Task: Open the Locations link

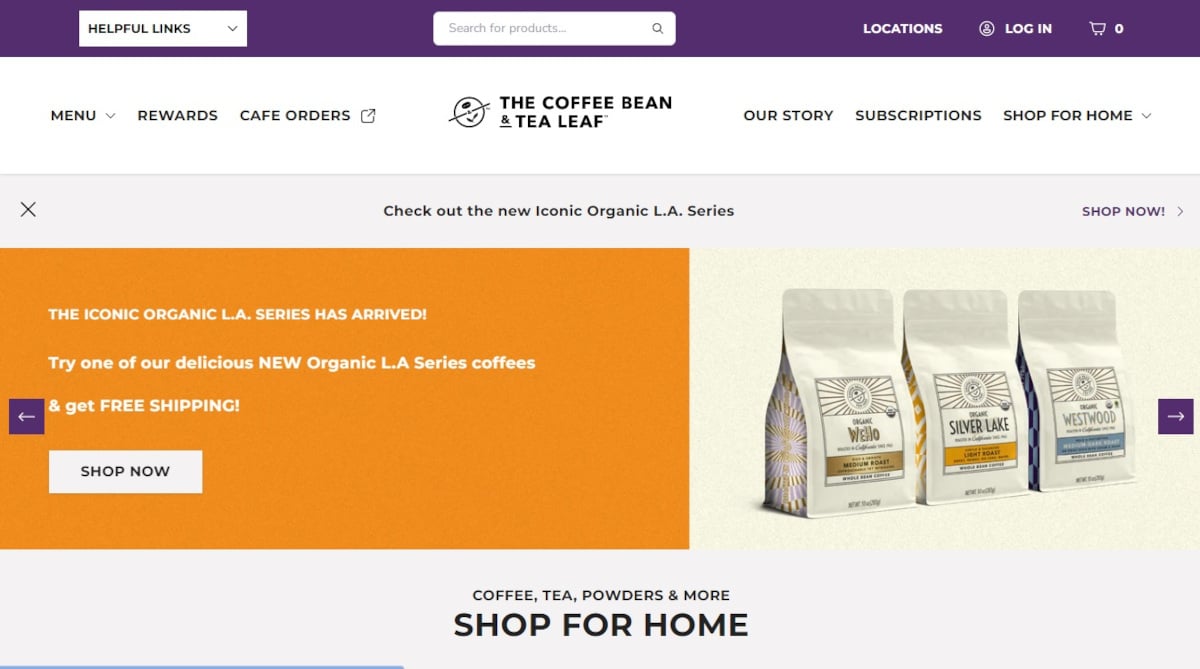Action: click(x=902, y=28)
